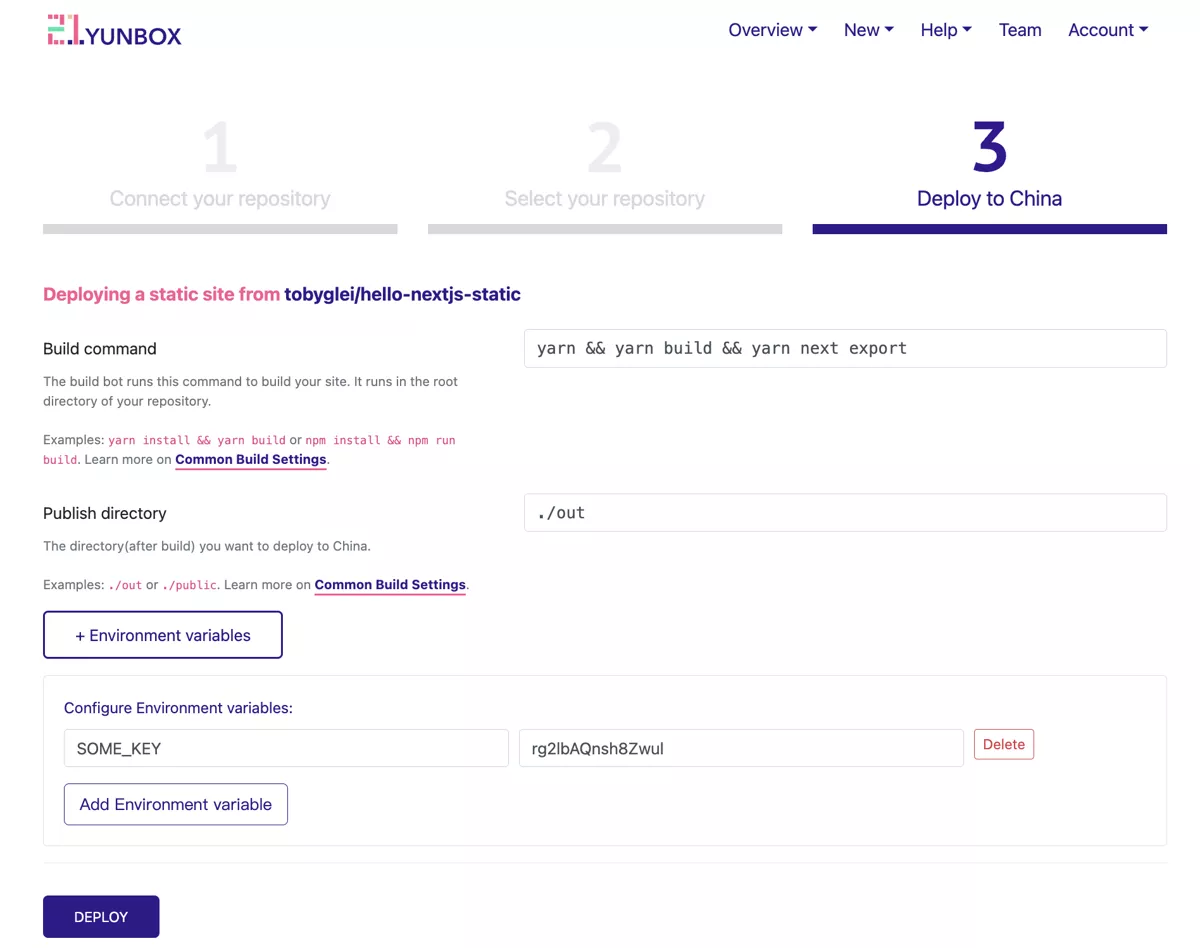Click the Build command label
This screenshot has width=1200, height=948.
tap(100, 349)
